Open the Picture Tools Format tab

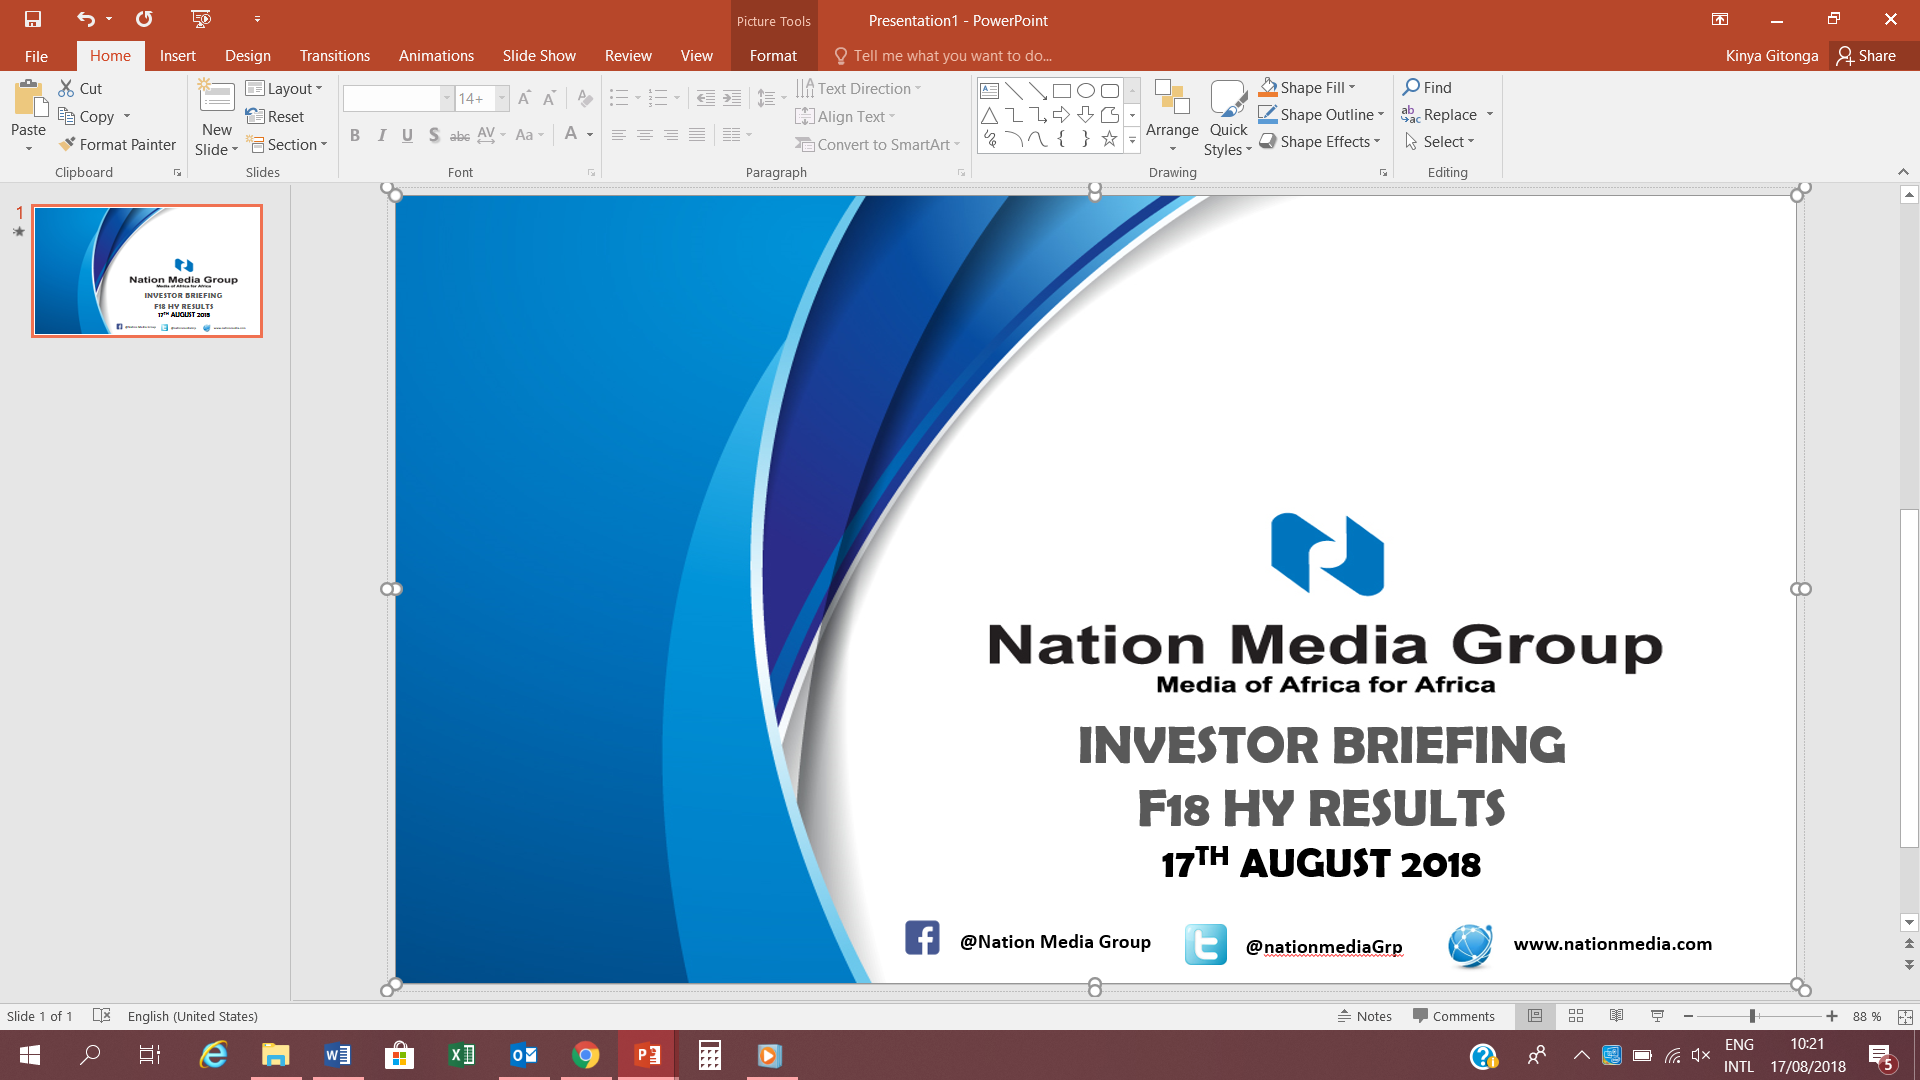coord(773,56)
